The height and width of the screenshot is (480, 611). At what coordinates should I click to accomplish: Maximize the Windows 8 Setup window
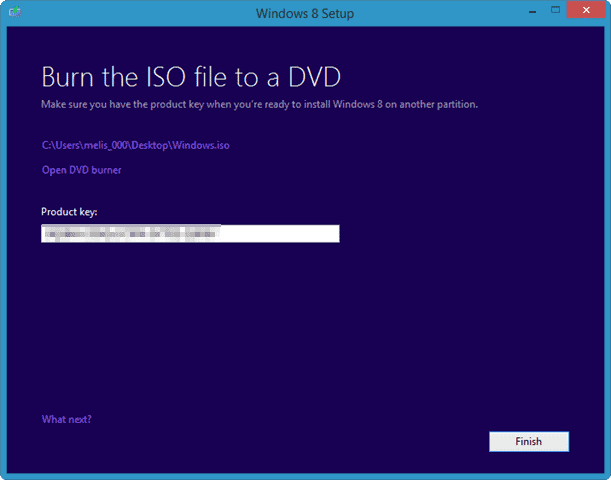[x=556, y=11]
